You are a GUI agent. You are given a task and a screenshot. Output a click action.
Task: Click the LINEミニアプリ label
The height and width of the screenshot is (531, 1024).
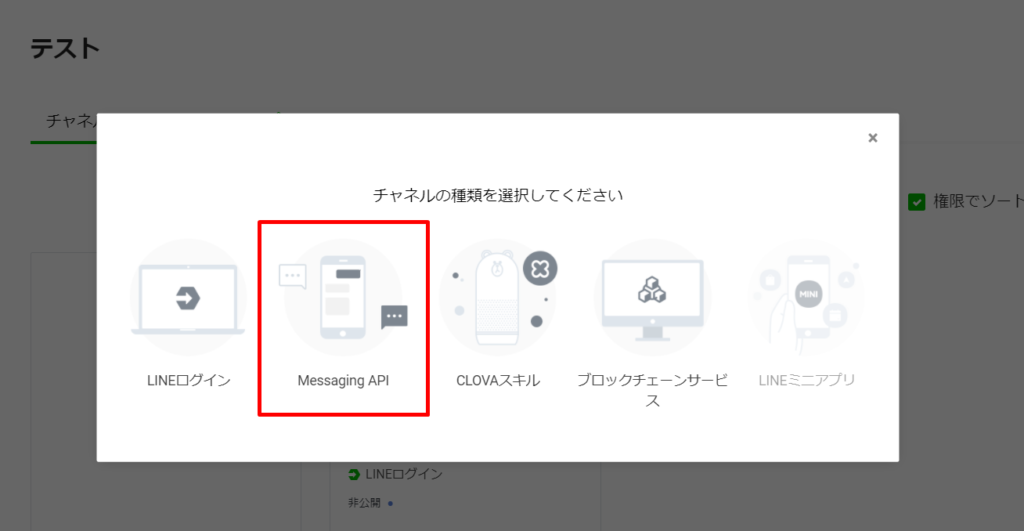click(x=807, y=380)
